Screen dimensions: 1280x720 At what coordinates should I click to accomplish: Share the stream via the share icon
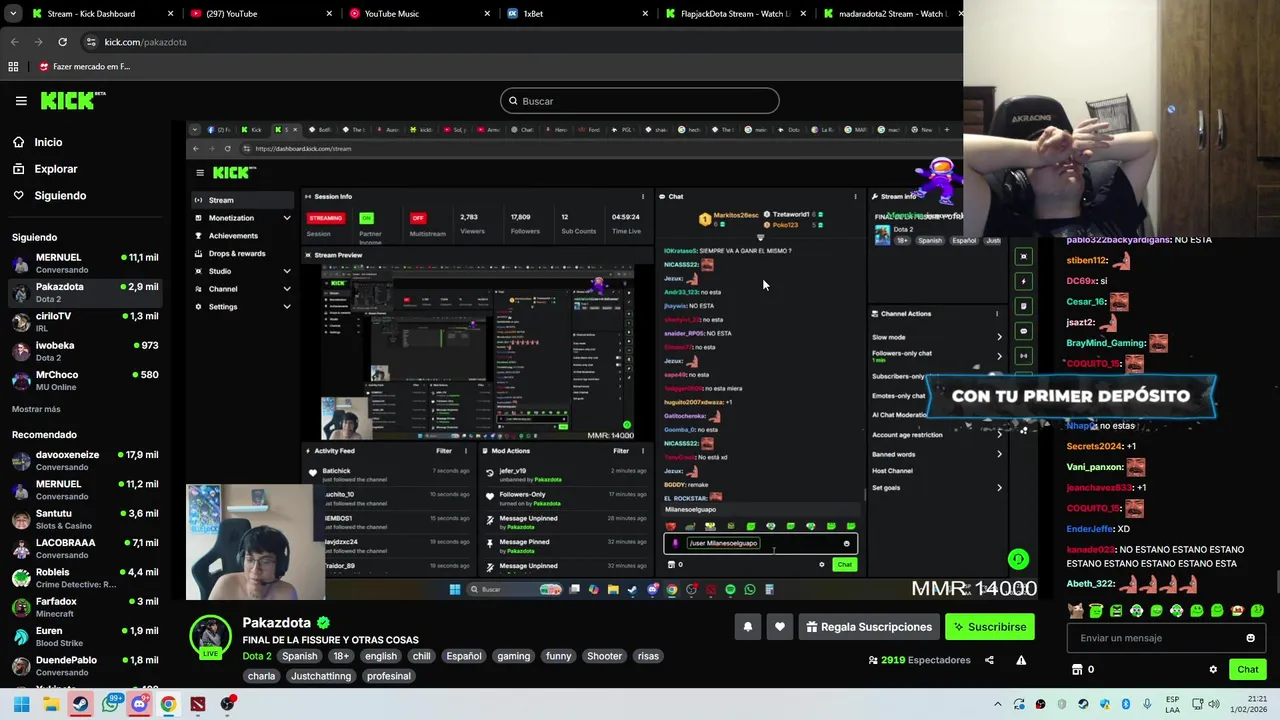pos(989,660)
